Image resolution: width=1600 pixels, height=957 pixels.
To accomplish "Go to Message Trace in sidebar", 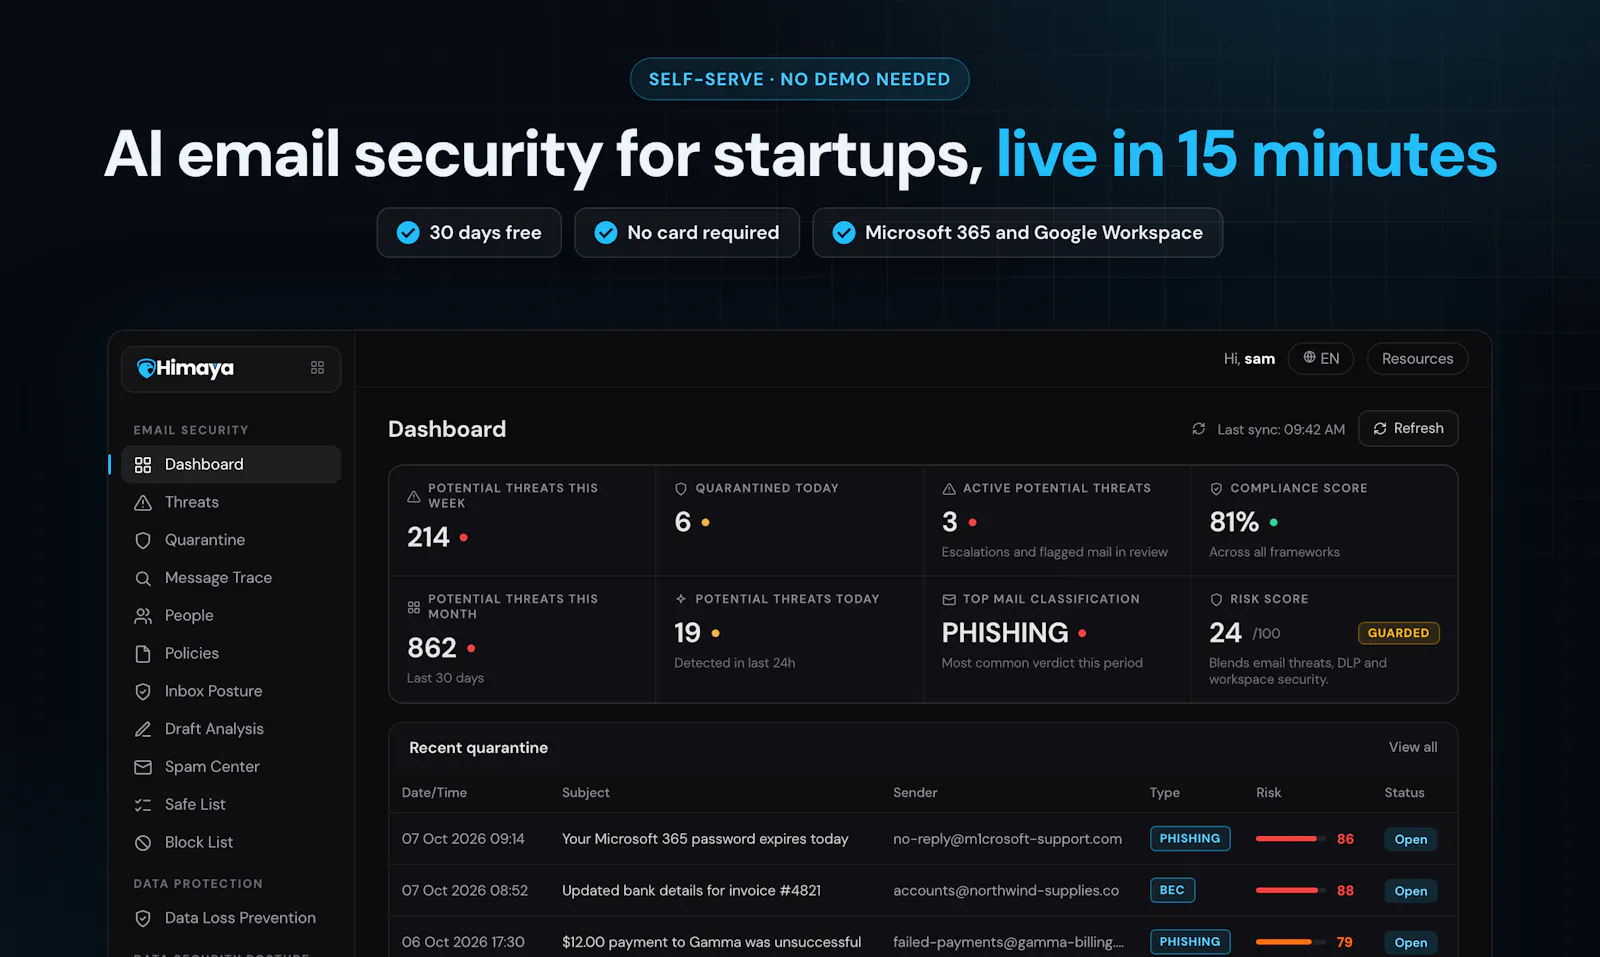I will coord(231,578).
